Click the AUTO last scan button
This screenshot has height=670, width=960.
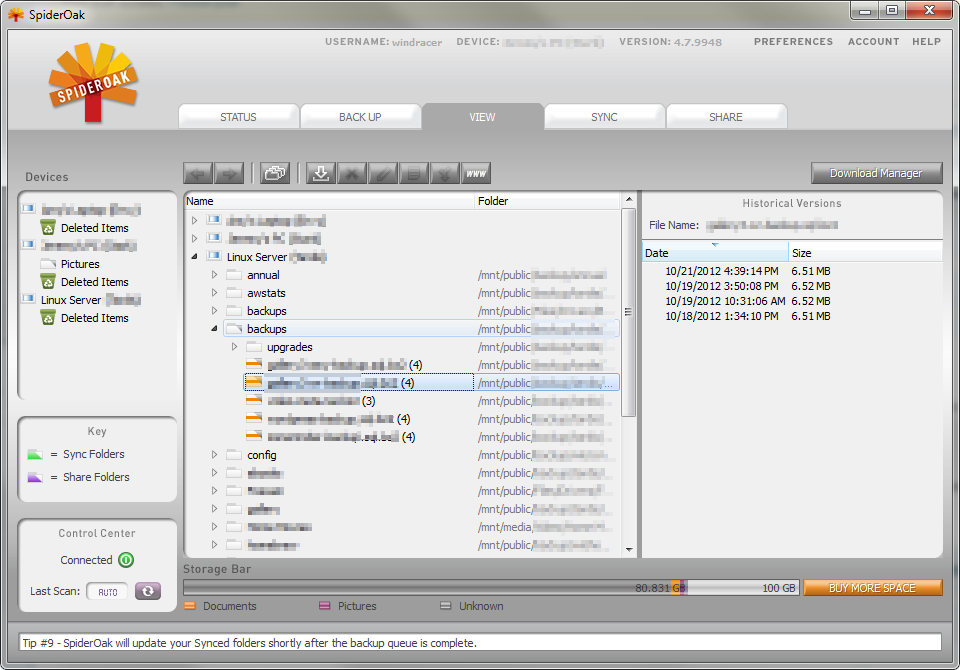click(107, 592)
